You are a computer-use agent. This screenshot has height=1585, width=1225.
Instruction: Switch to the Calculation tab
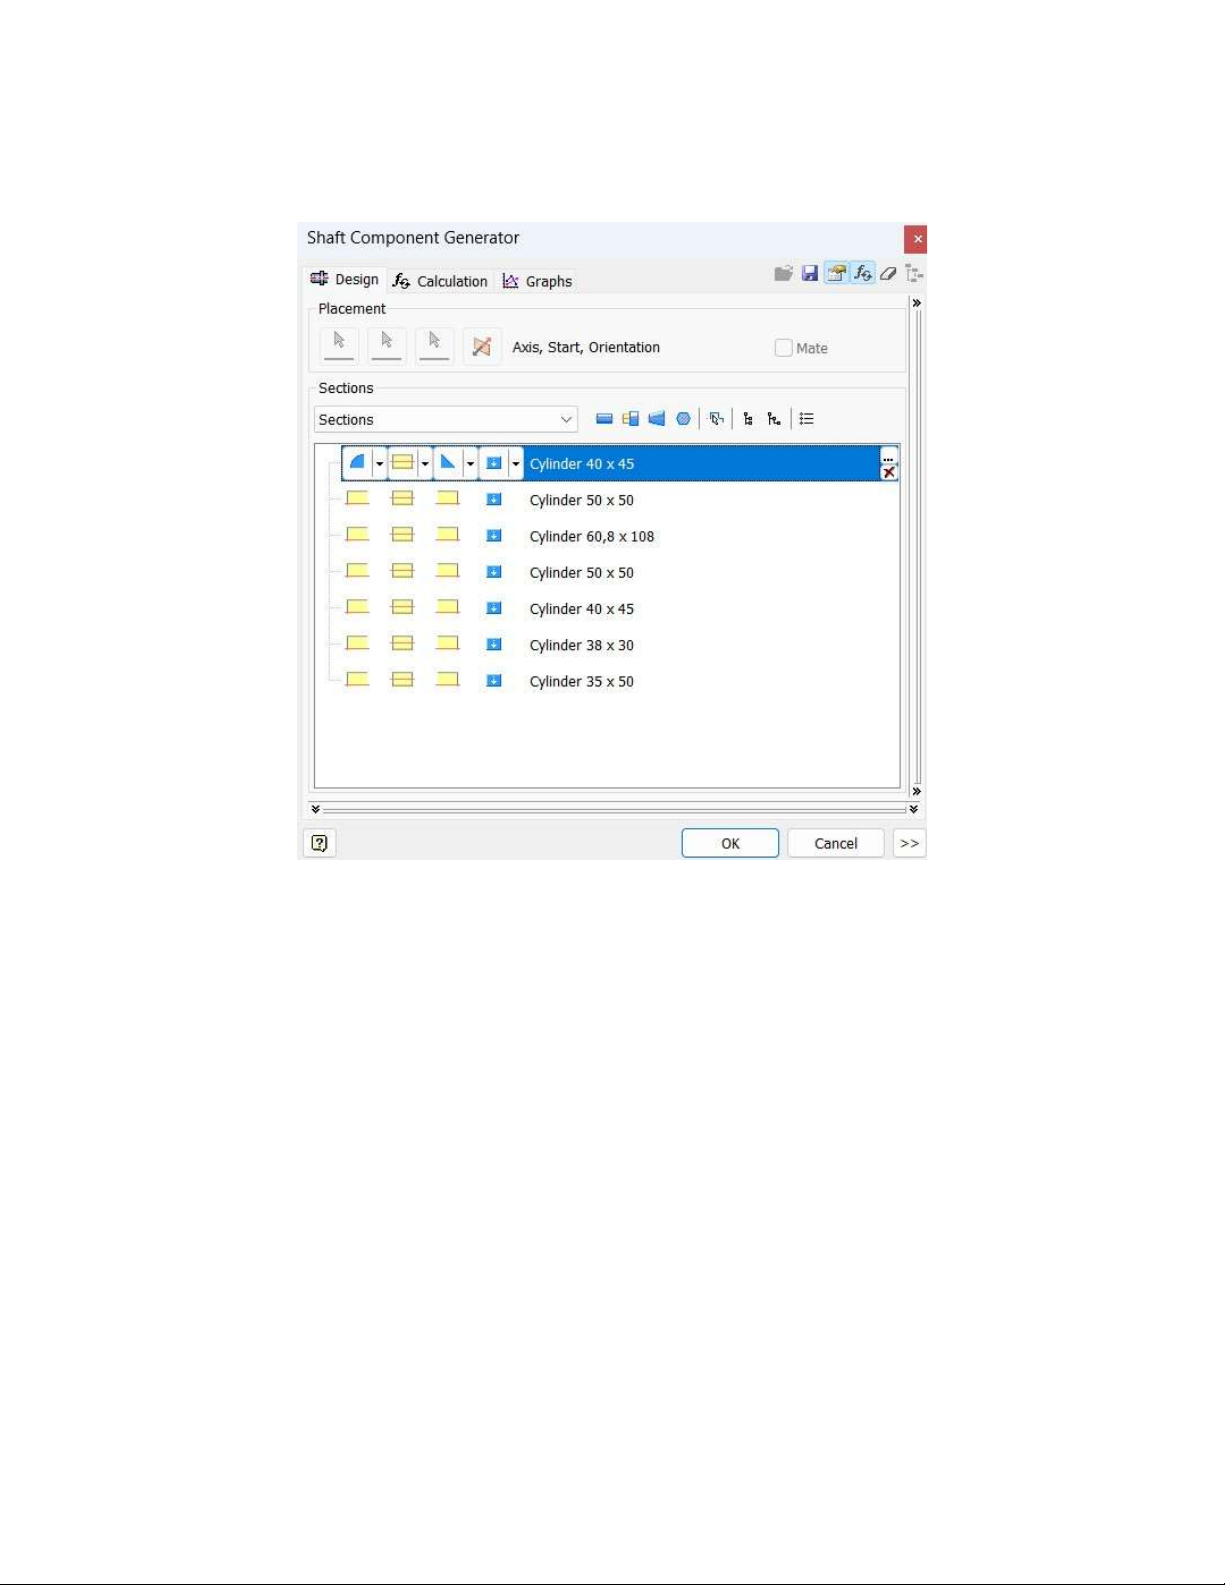[x=441, y=281]
